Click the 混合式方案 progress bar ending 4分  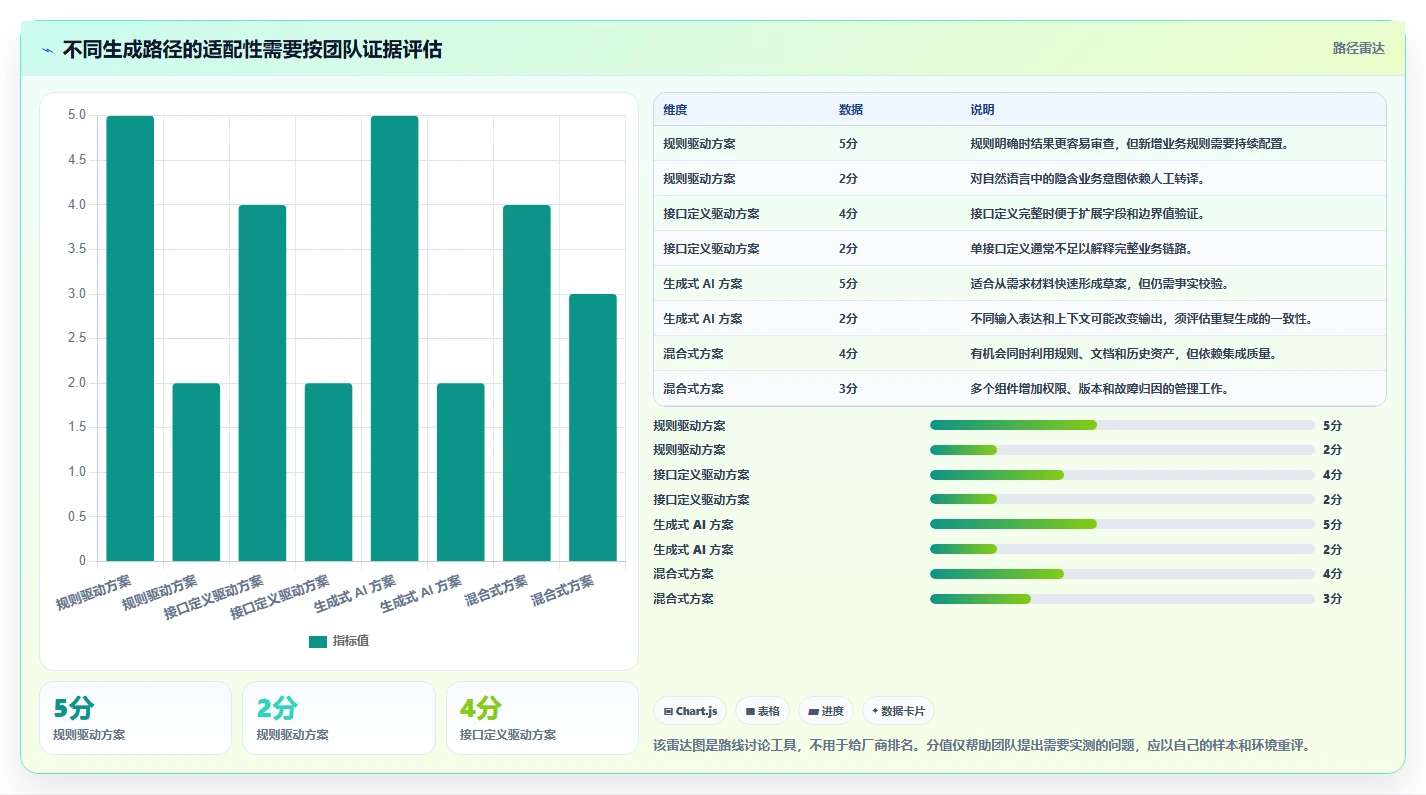(x=1122, y=574)
